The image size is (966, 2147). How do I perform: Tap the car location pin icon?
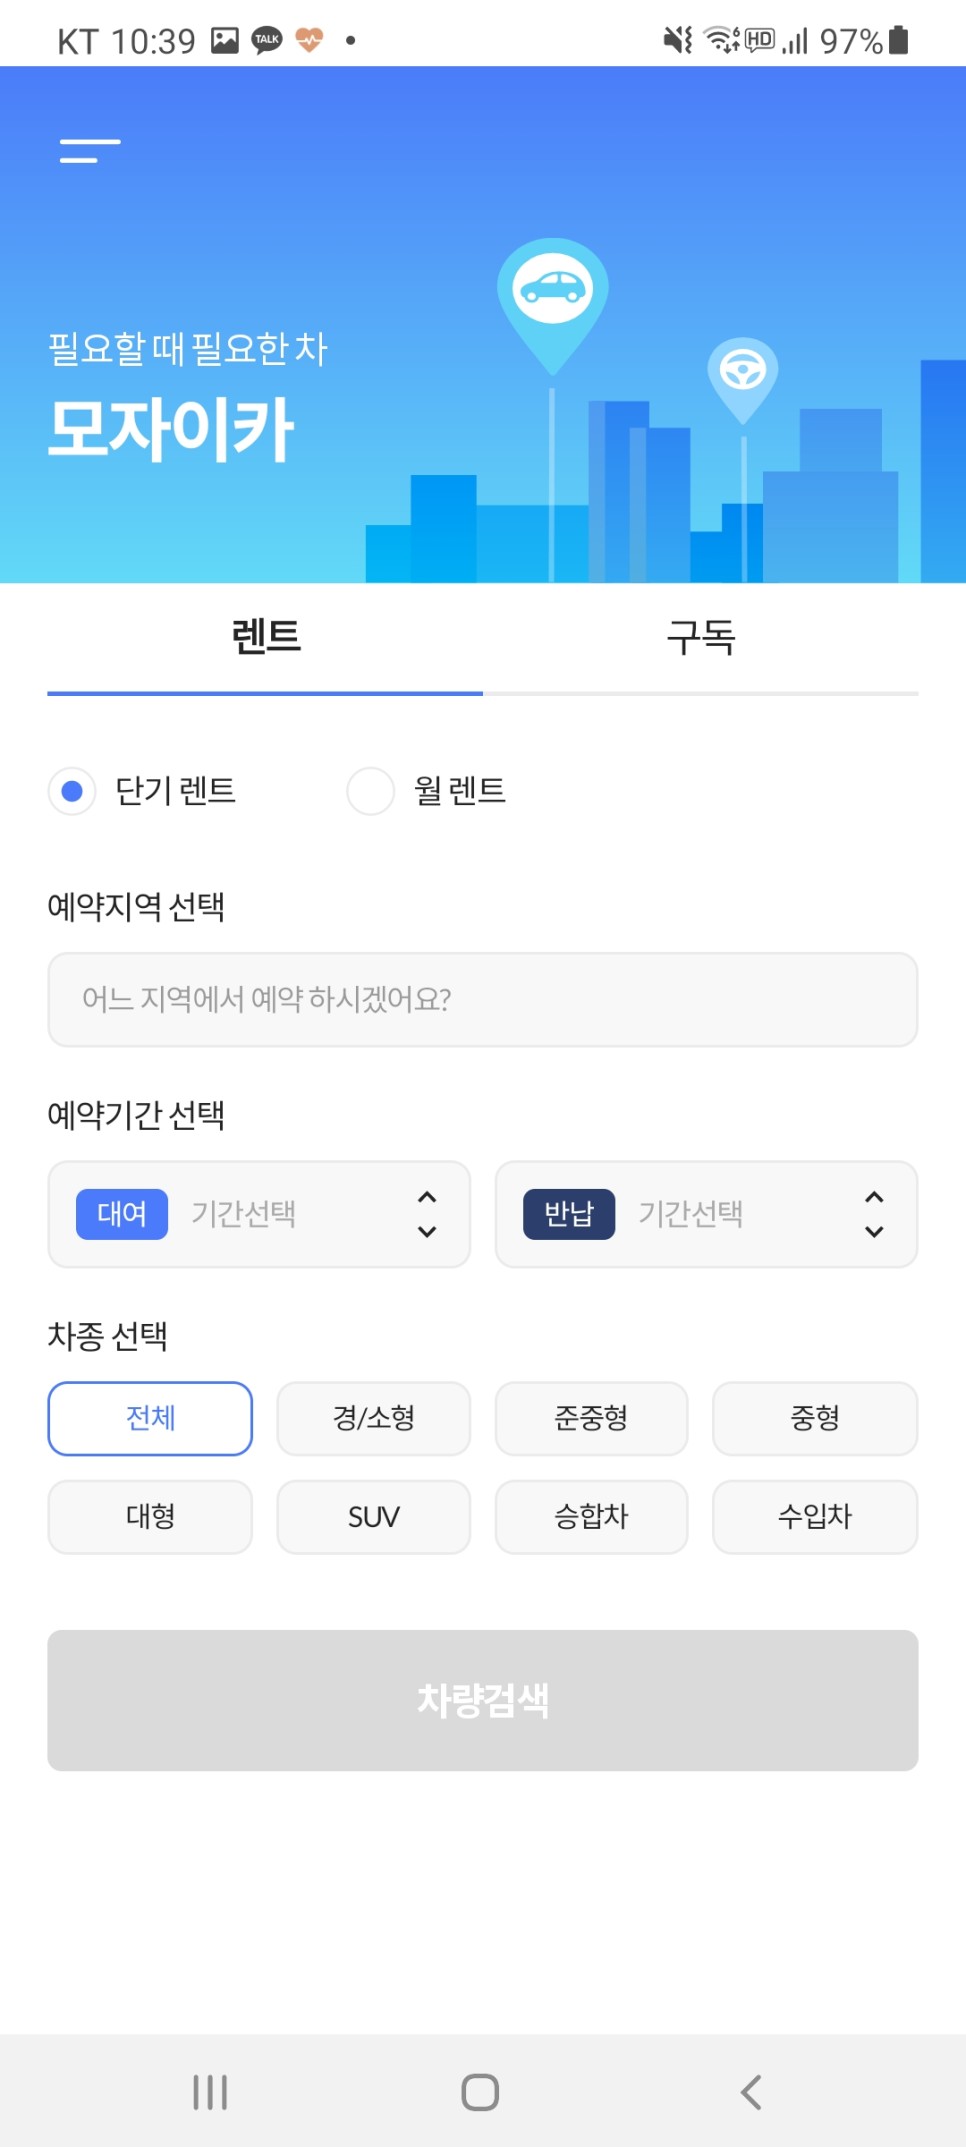point(552,292)
